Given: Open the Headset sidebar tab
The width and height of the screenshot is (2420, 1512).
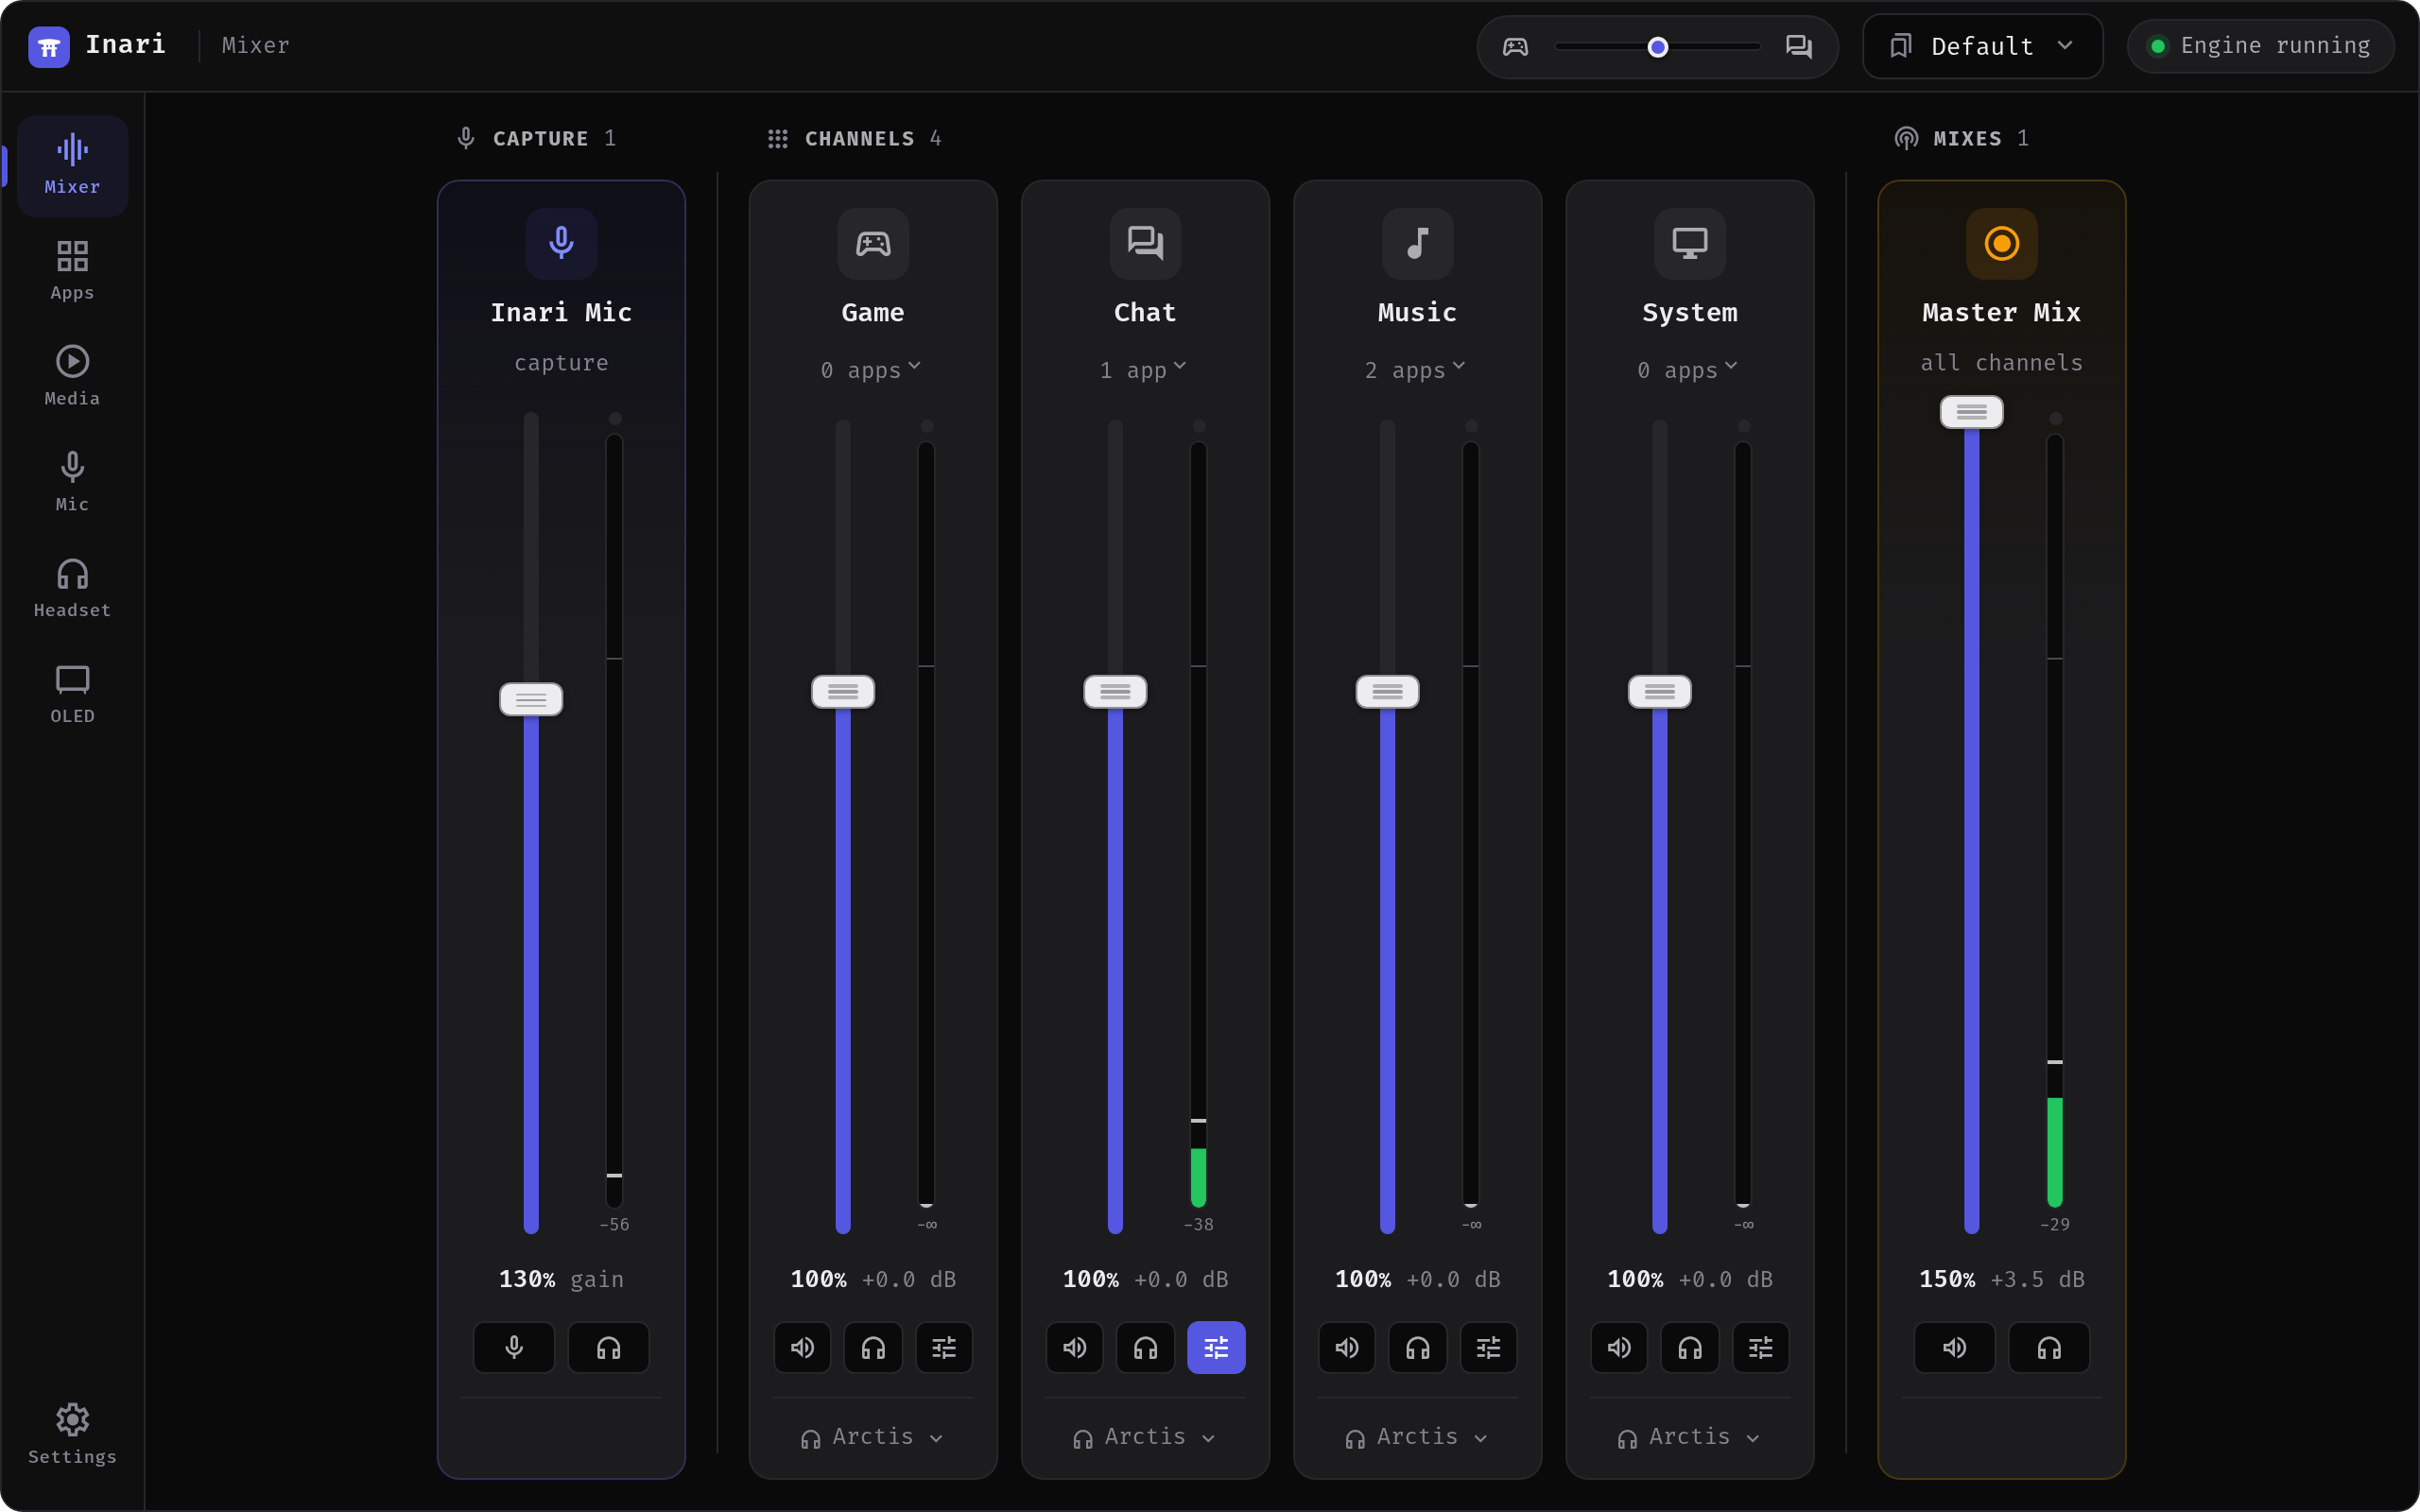Looking at the screenshot, I should click(72, 589).
